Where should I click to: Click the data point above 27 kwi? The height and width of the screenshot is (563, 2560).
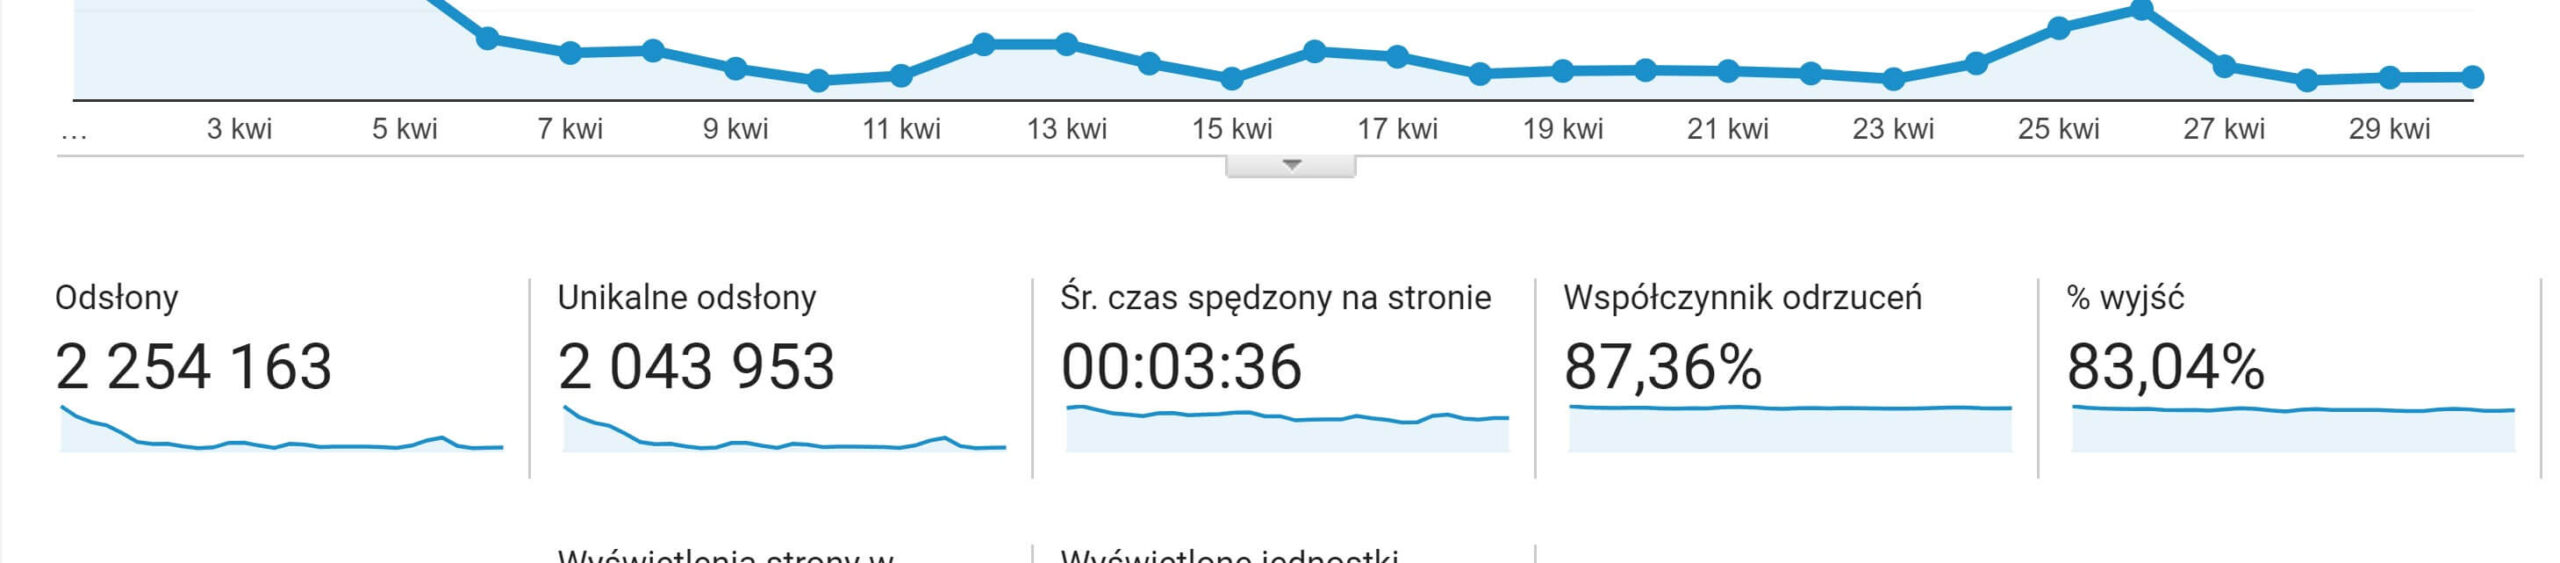pos(2225,67)
